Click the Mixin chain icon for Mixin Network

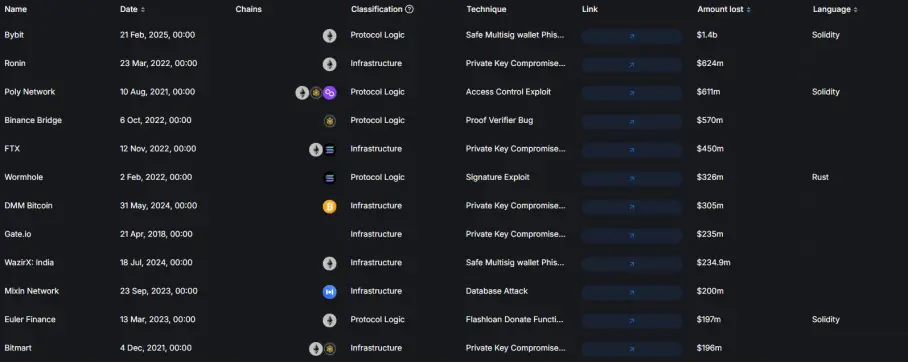[x=329, y=292]
